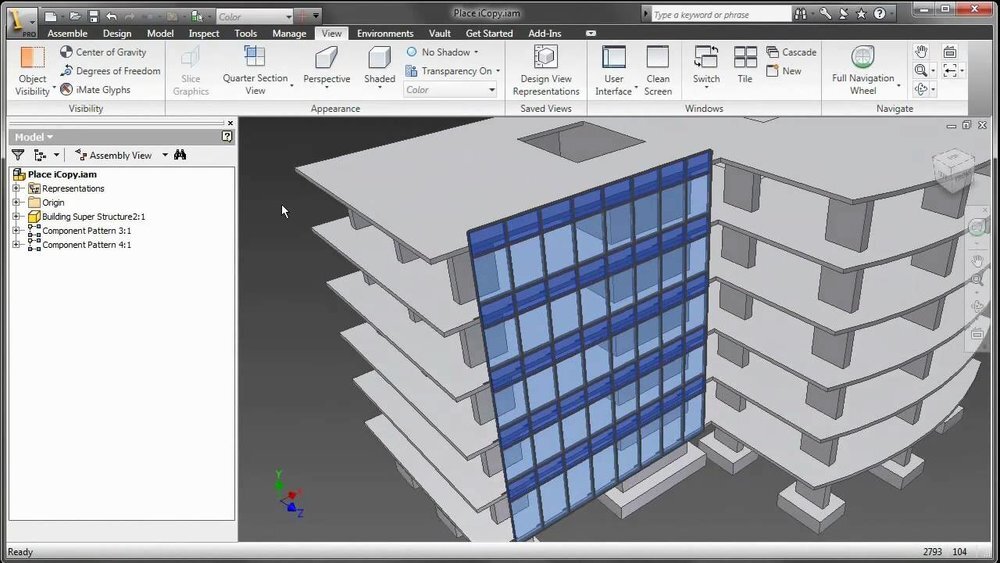Click the 'Ready' status bar text
Screen dimensions: 1000x563
tap(20, 552)
